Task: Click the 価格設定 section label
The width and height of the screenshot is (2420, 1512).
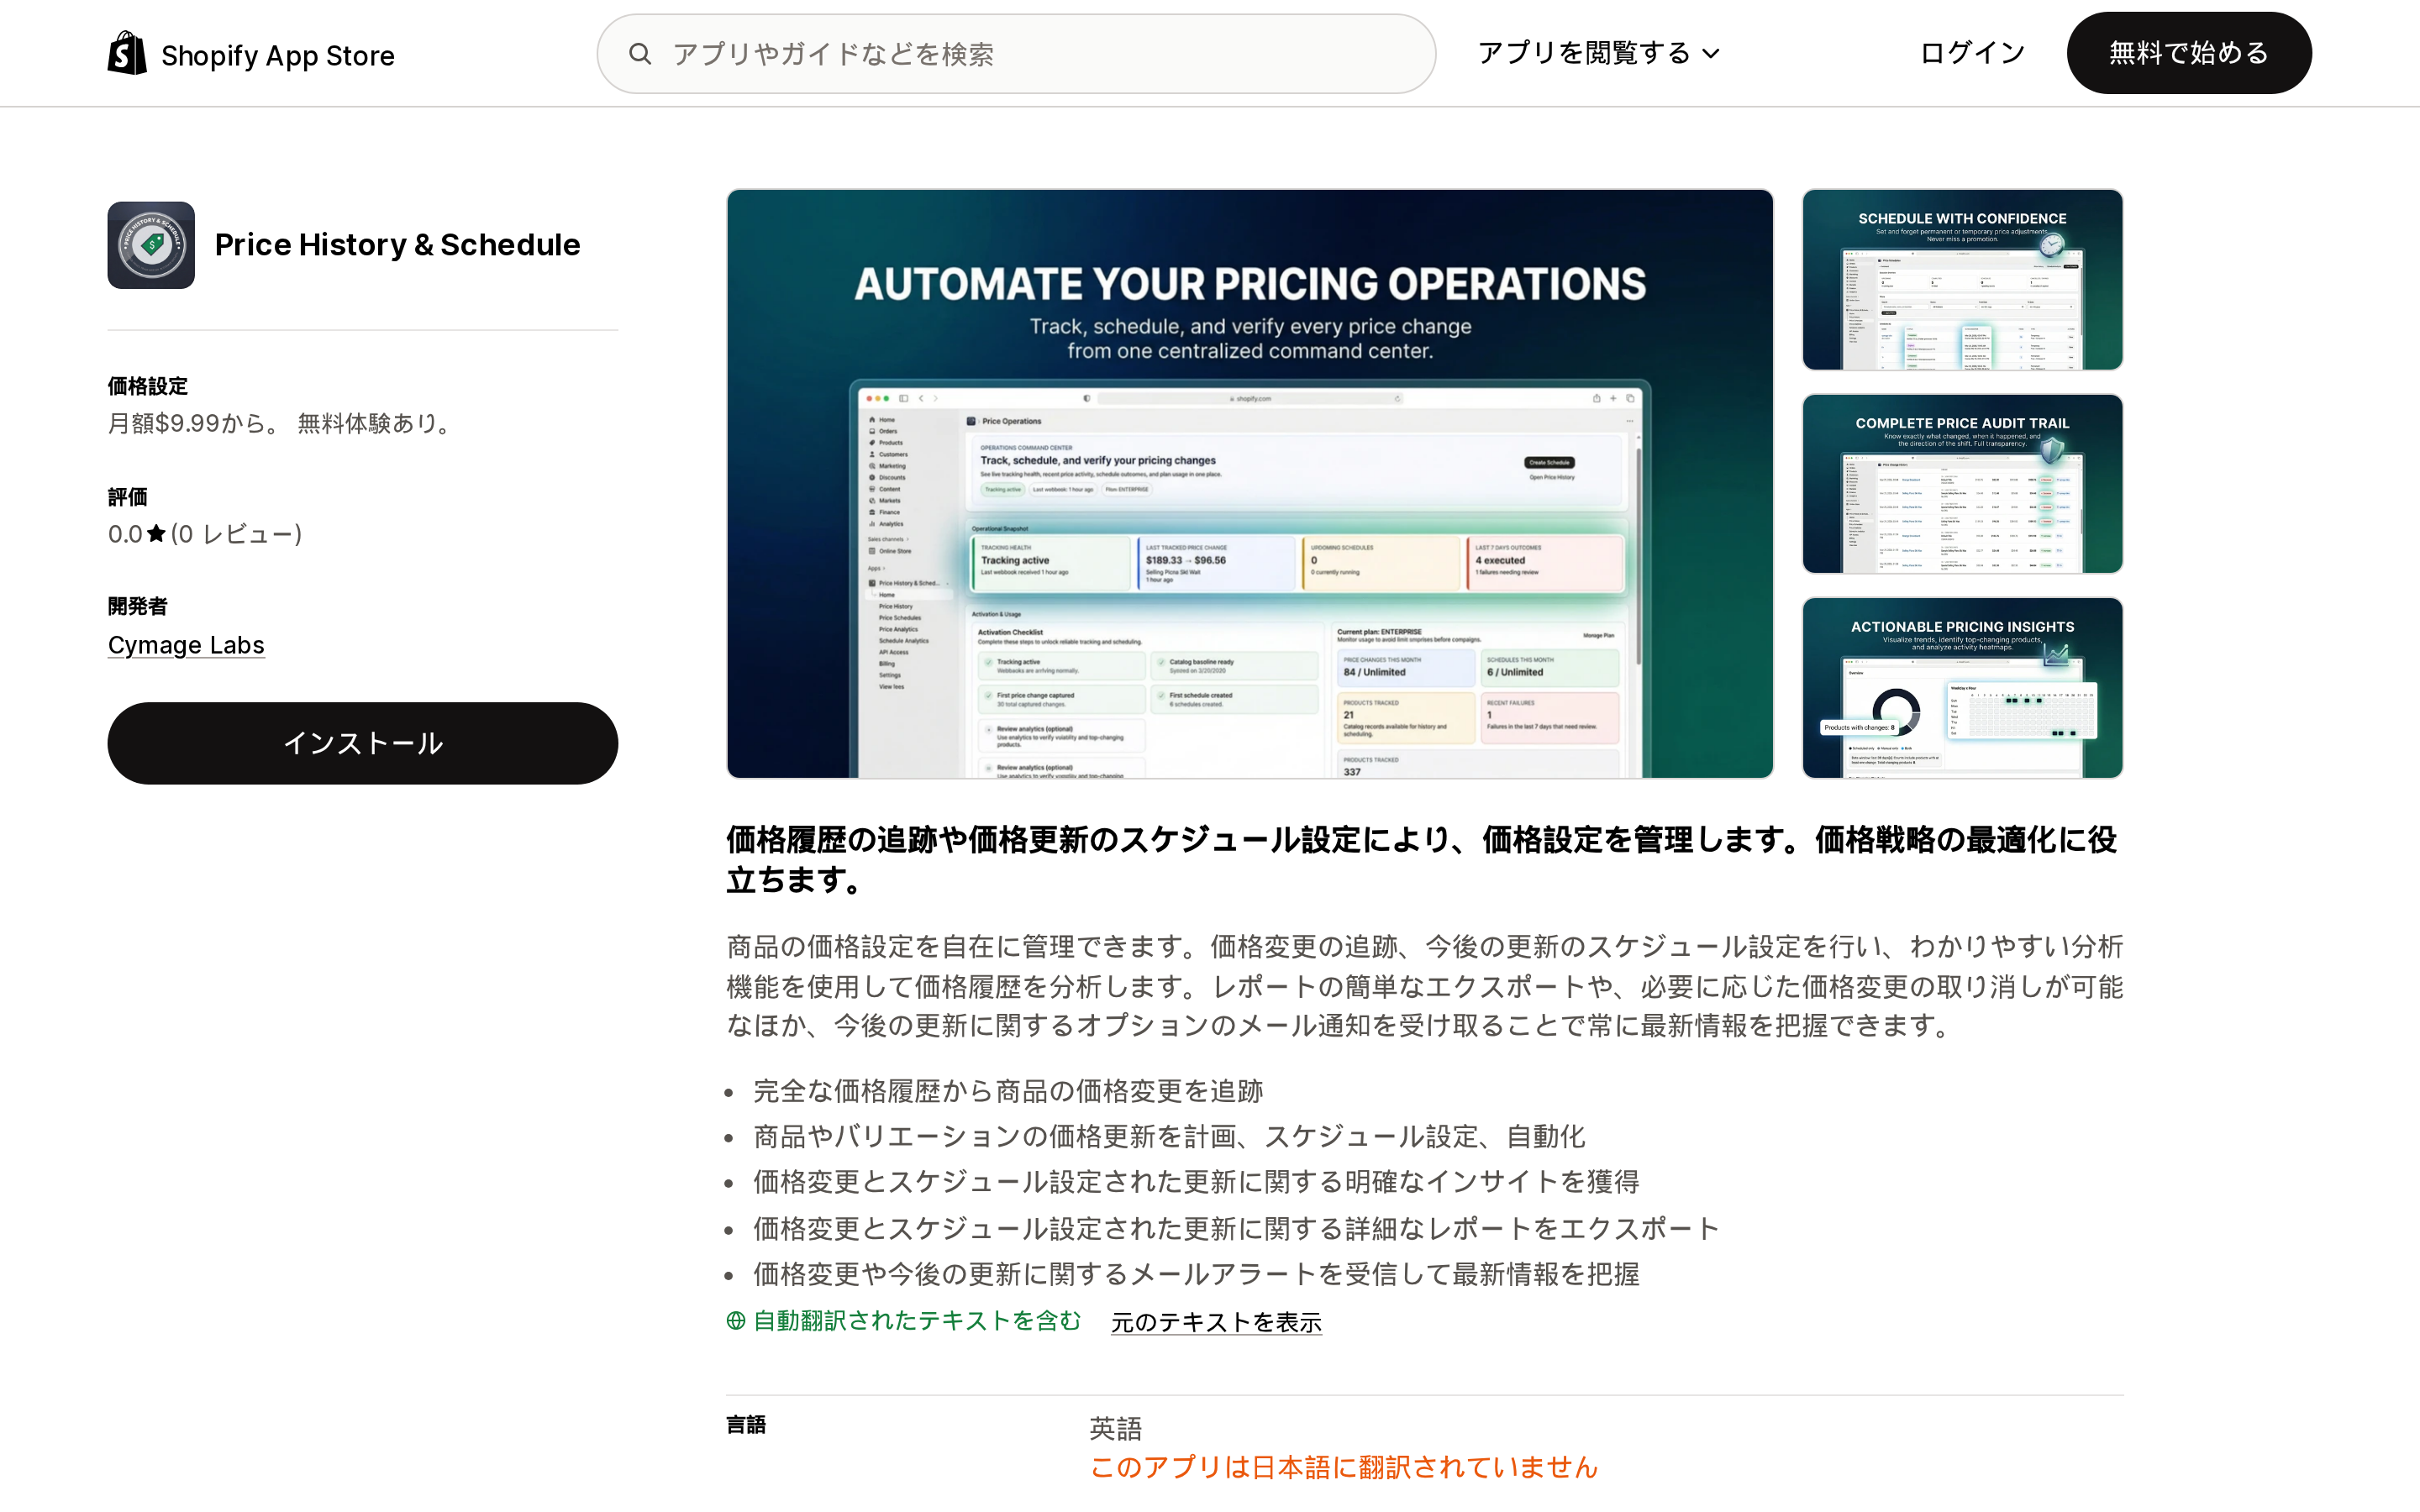Action: point(148,386)
